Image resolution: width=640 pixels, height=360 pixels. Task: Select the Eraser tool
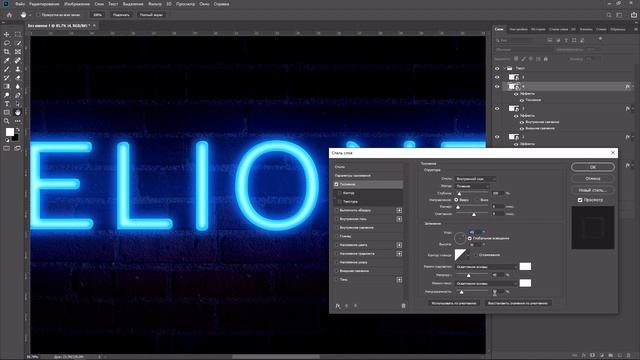[x=18, y=78]
